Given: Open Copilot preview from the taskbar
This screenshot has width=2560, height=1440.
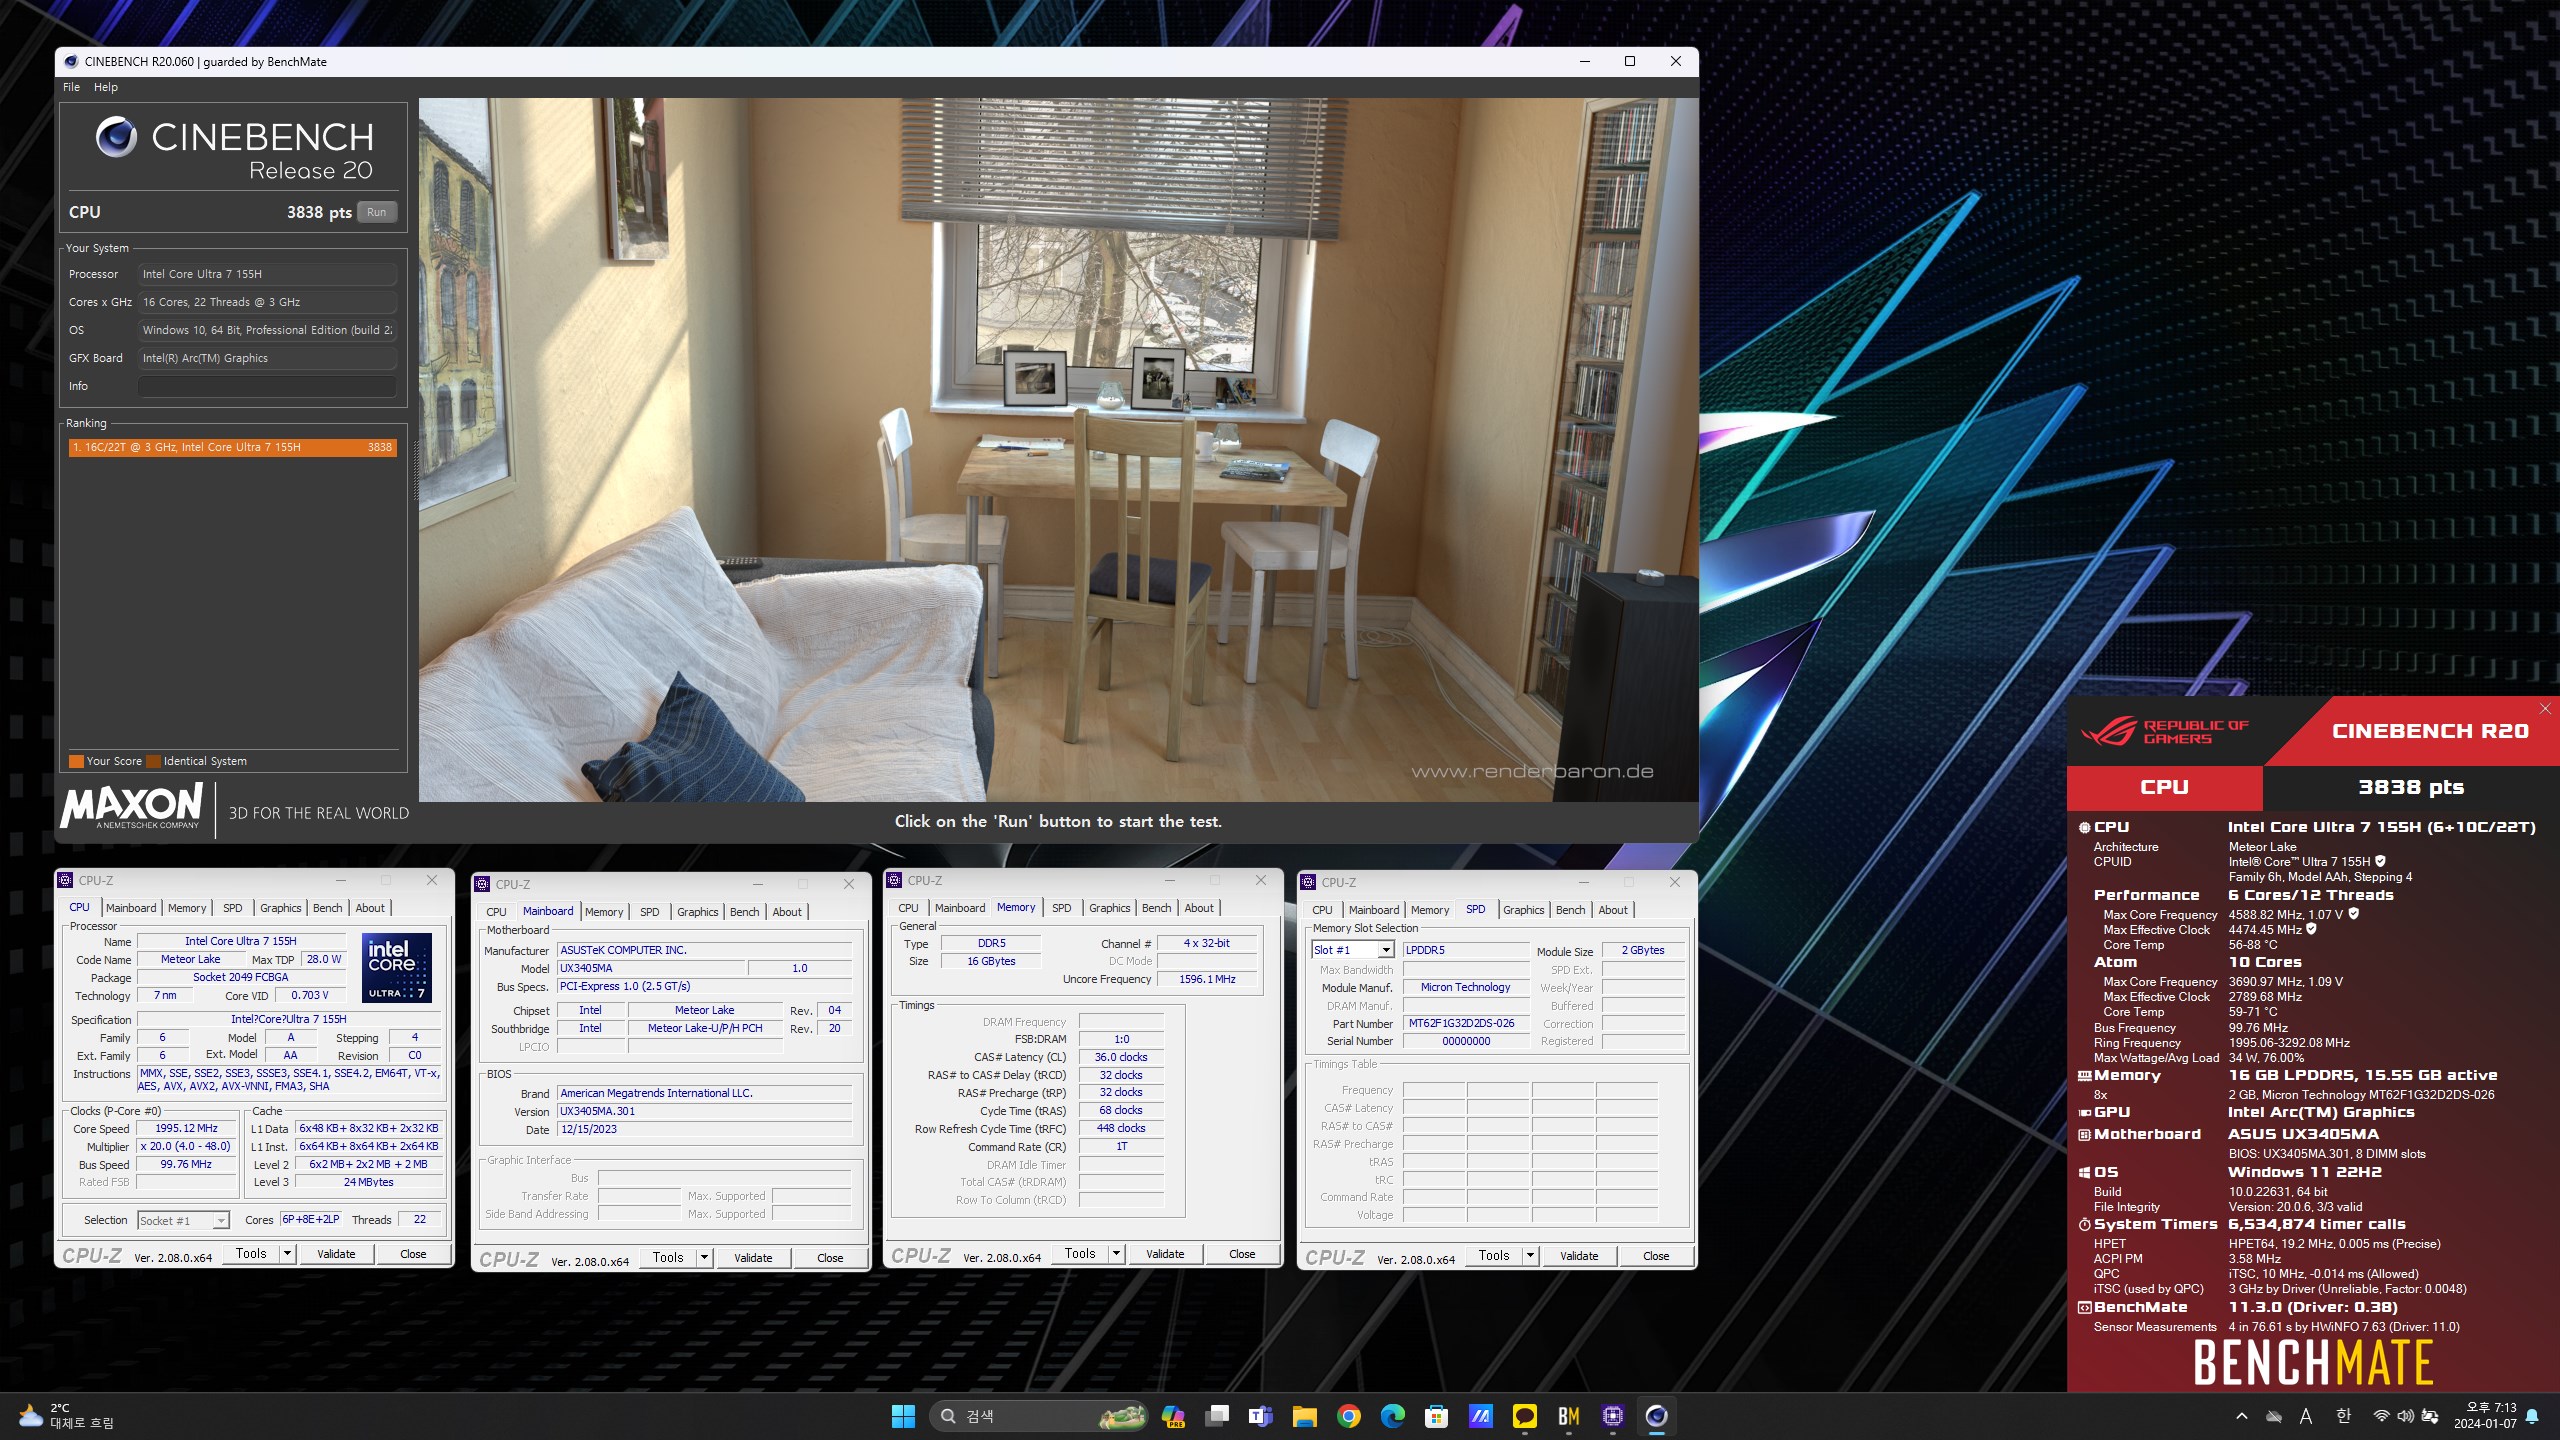Looking at the screenshot, I should 1173,1416.
